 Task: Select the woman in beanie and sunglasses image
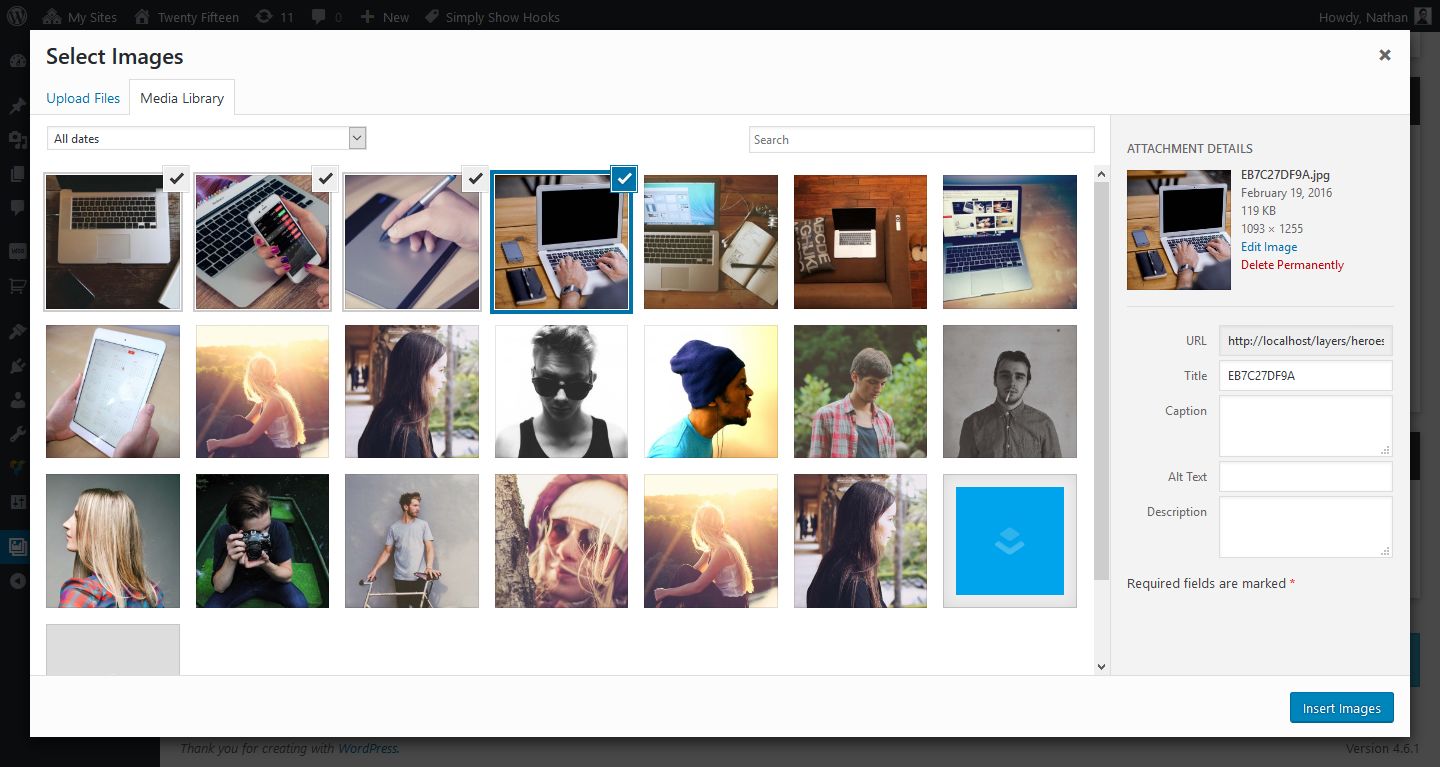point(561,541)
